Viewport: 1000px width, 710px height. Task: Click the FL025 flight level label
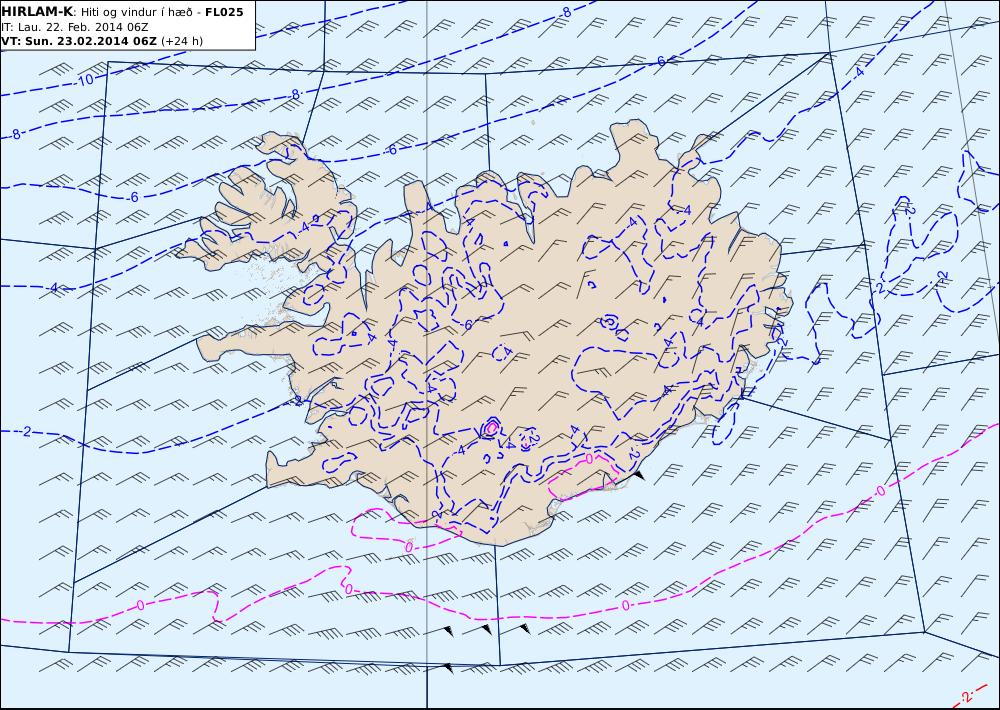(x=224, y=12)
